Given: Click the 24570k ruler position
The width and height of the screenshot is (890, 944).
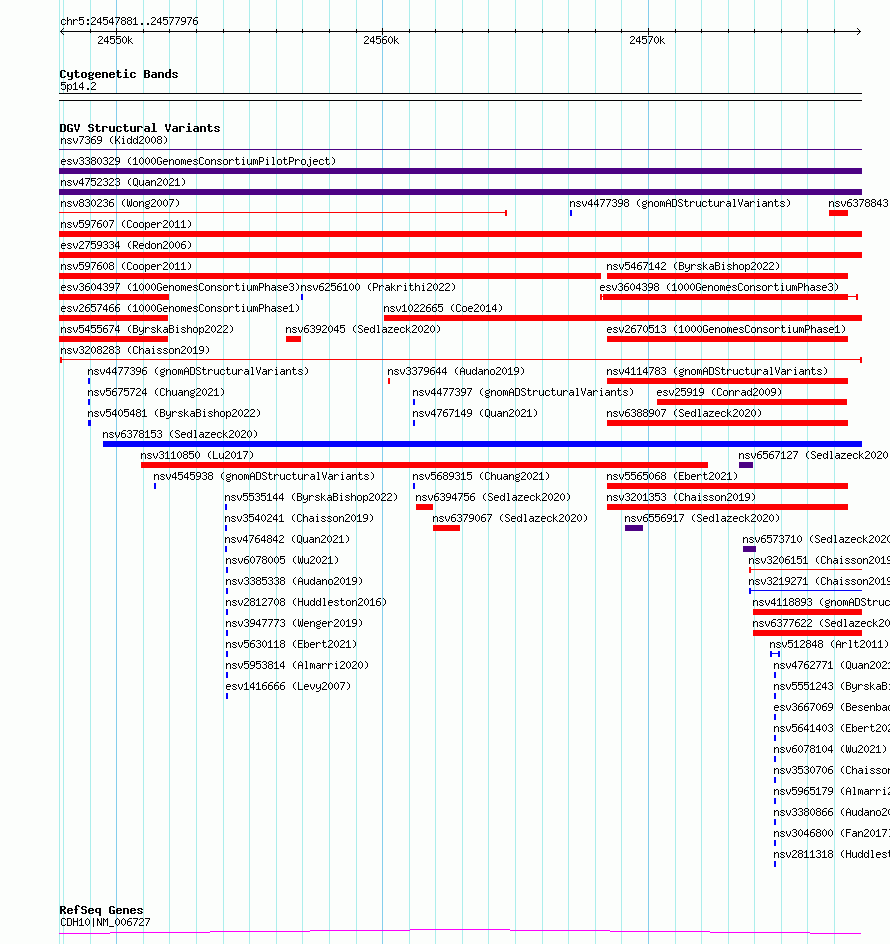Looking at the screenshot, I should click(x=647, y=40).
